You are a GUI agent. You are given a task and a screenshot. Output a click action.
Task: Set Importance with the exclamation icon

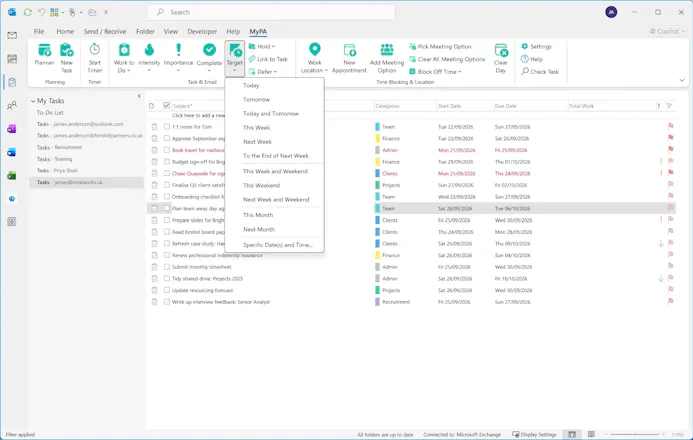coord(178,58)
